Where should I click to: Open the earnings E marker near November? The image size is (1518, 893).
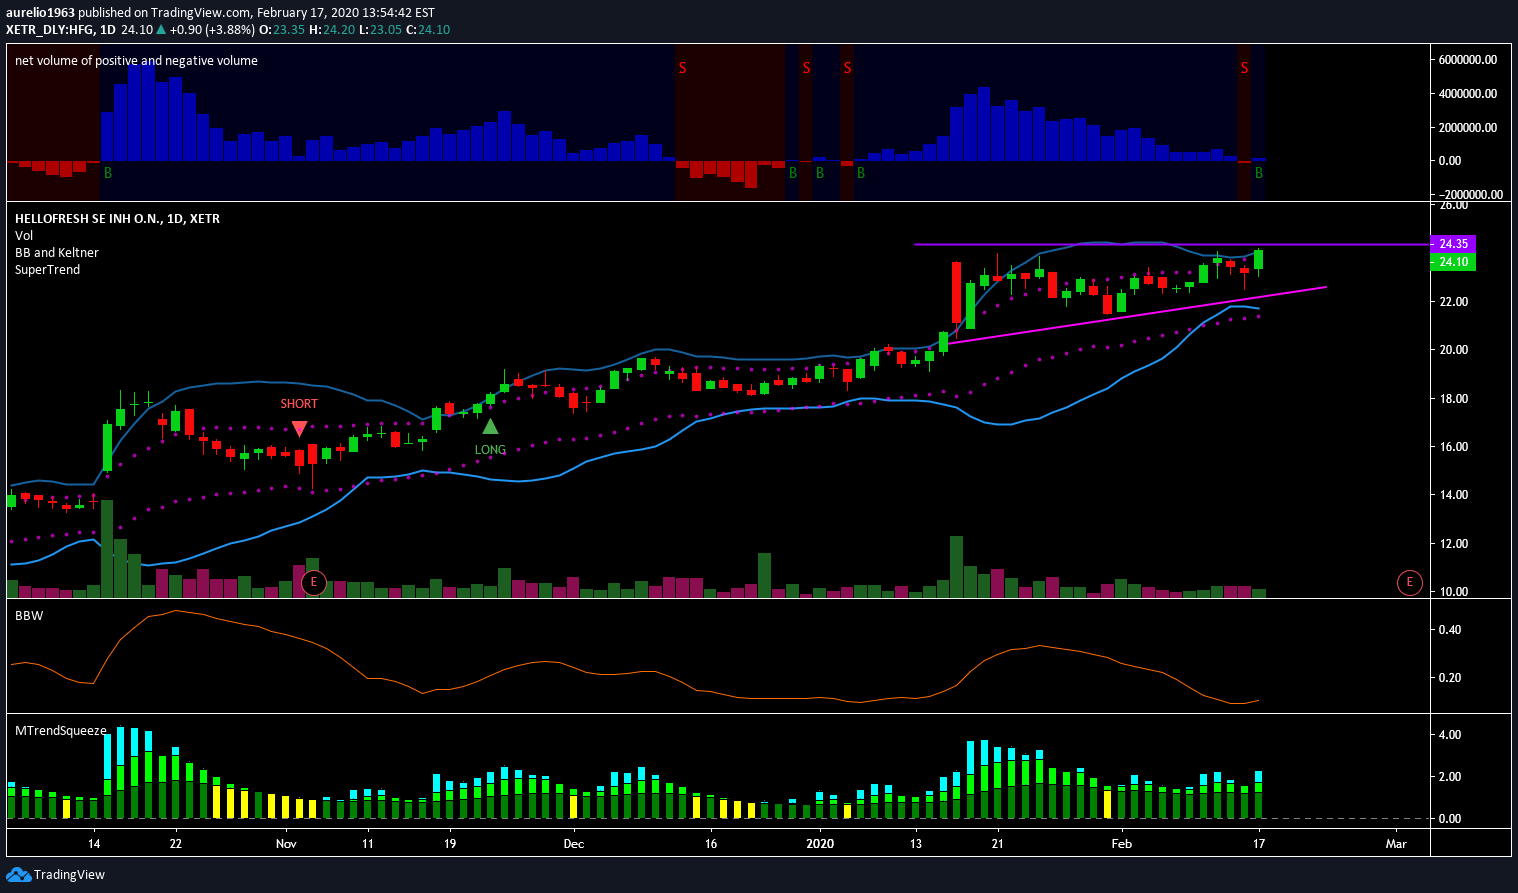click(x=314, y=582)
